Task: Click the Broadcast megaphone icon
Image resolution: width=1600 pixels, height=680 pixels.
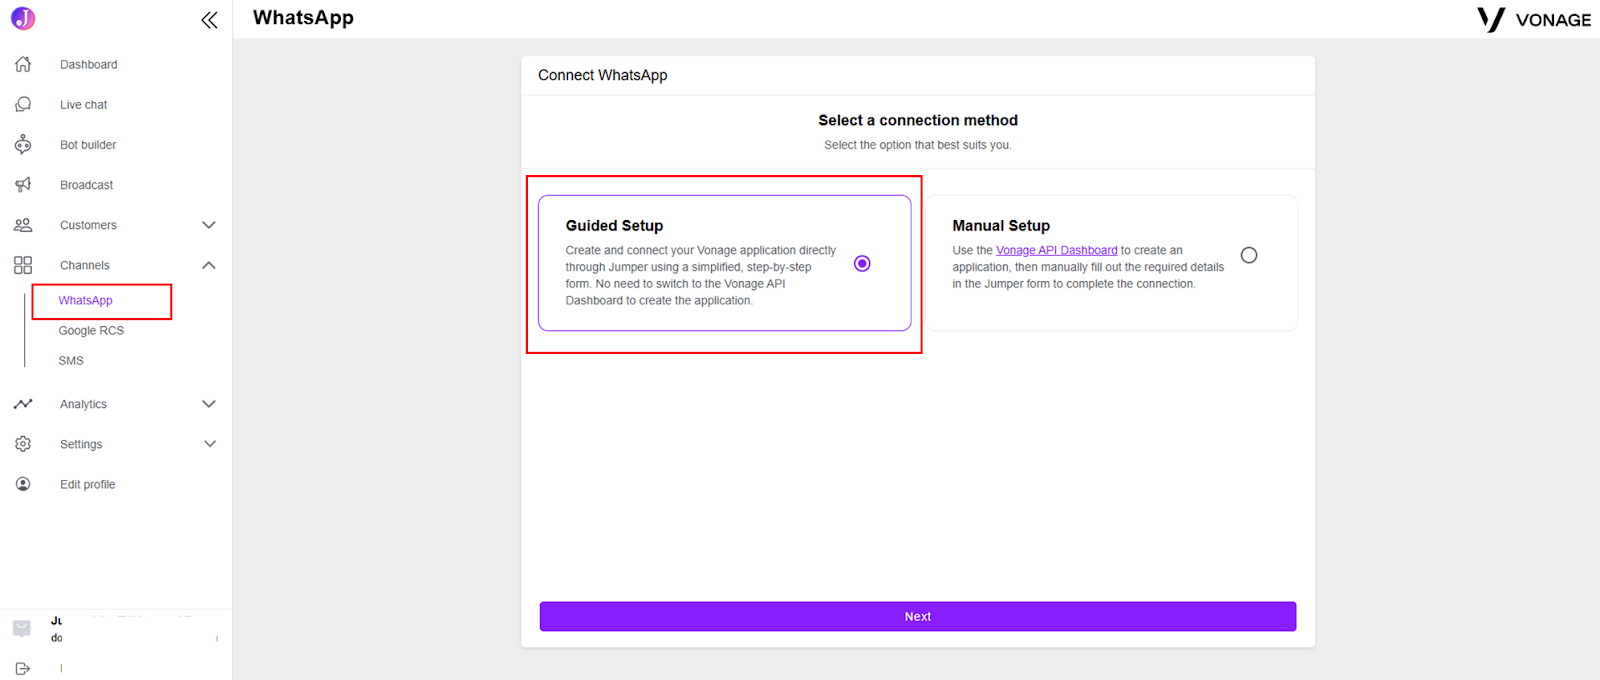Action: (x=23, y=184)
